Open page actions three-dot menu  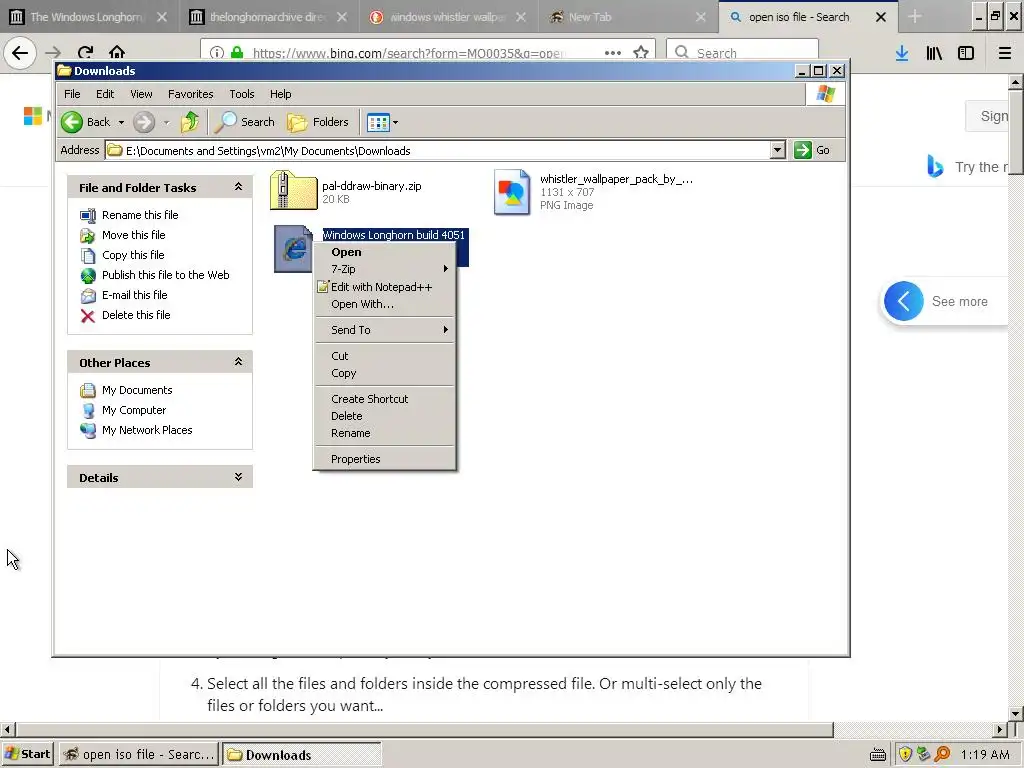613,52
